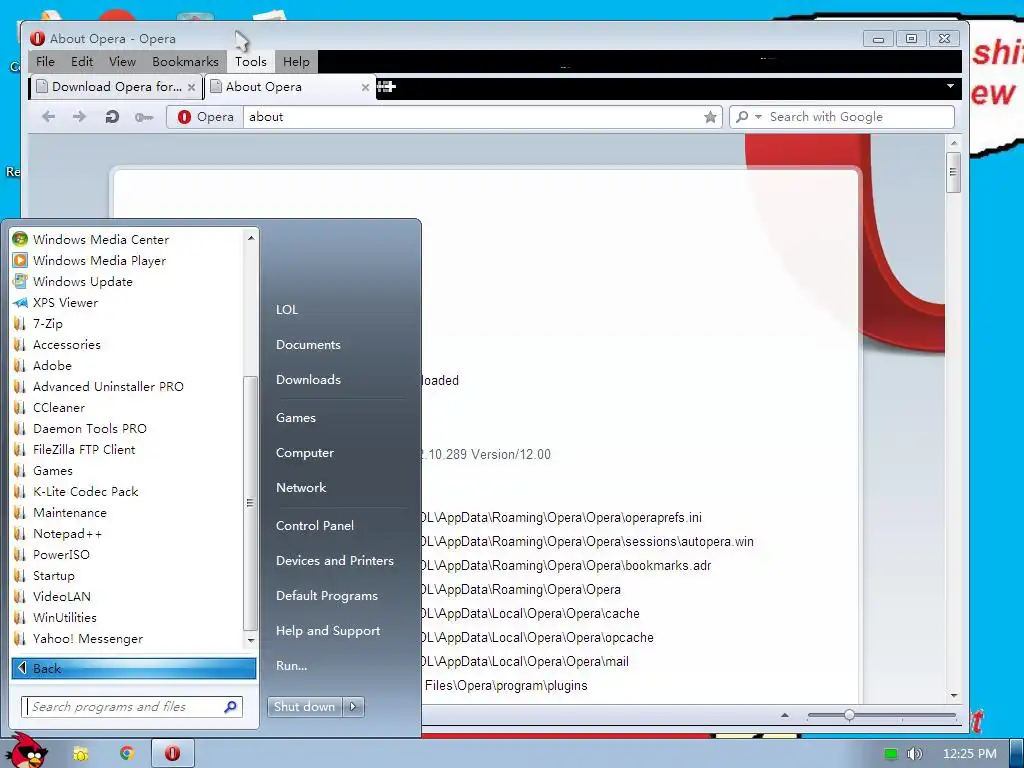Open Control Panel
Screen dimensions: 1024x768
pos(315,526)
